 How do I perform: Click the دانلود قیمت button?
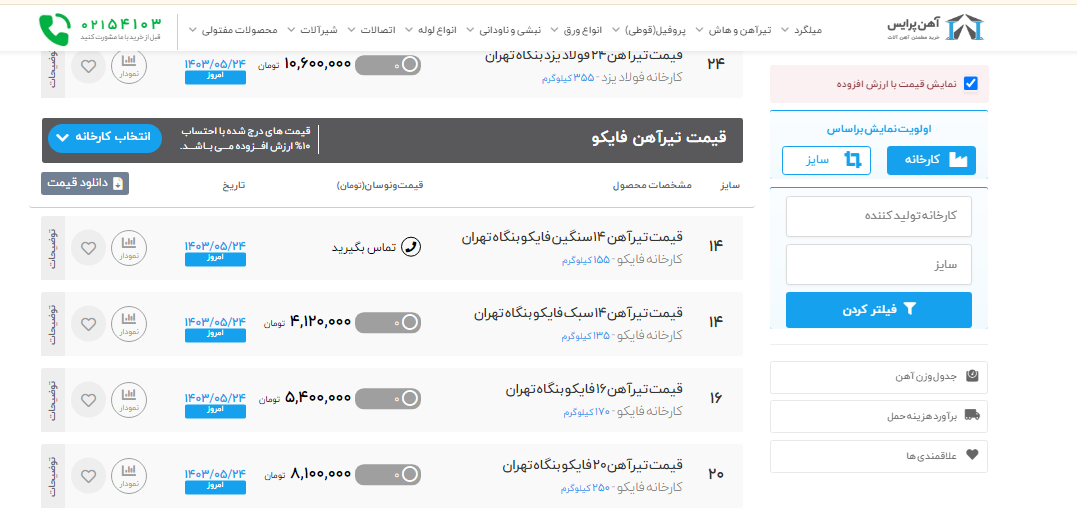(85, 183)
